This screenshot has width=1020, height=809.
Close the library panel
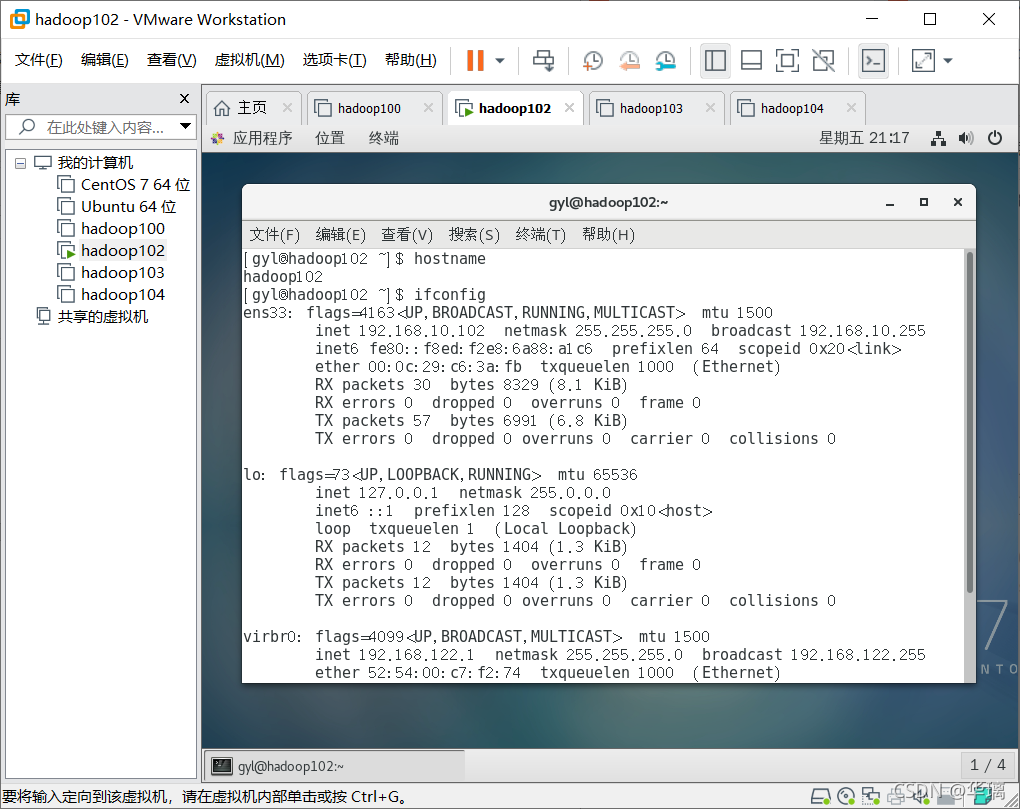184,98
